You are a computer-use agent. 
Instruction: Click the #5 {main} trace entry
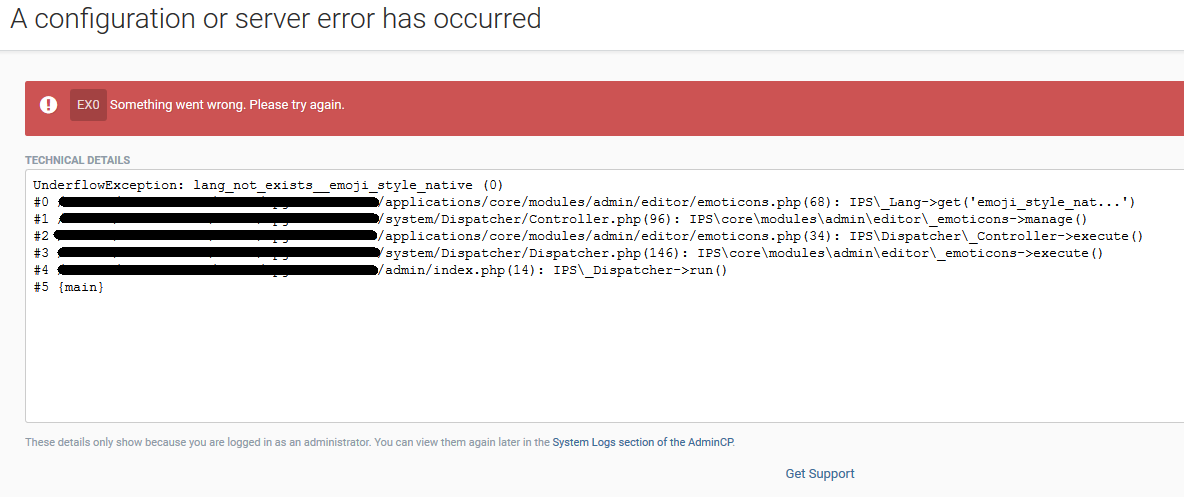click(69, 288)
